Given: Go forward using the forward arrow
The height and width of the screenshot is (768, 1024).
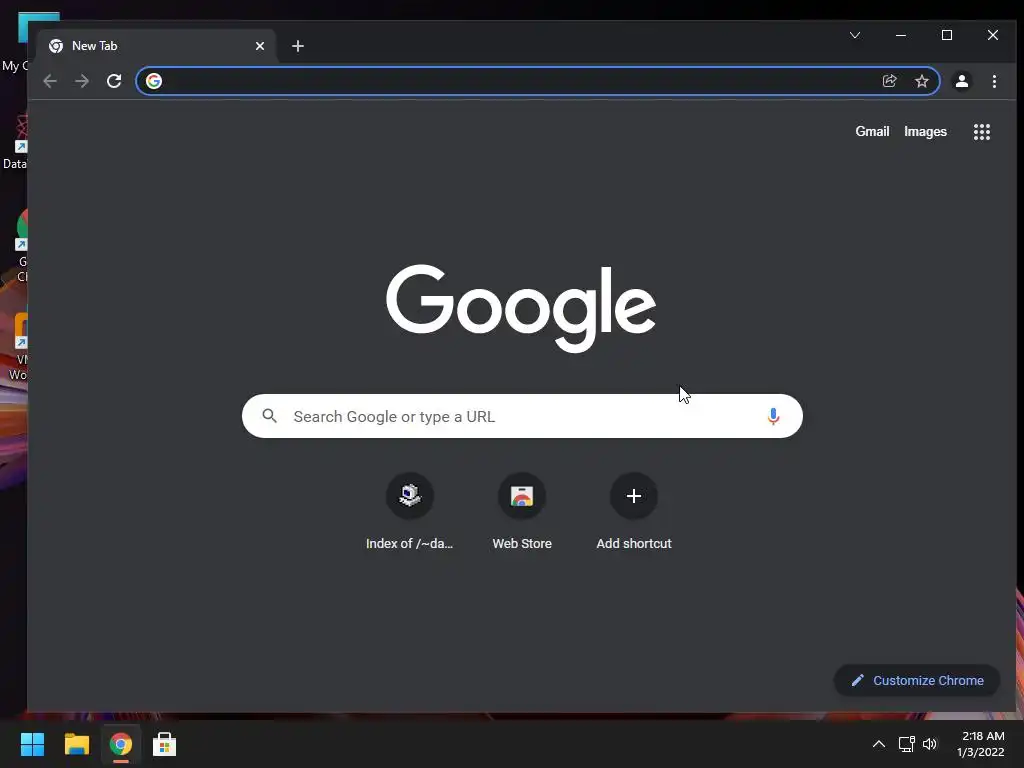Looking at the screenshot, I should pyautogui.click(x=82, y=81).
